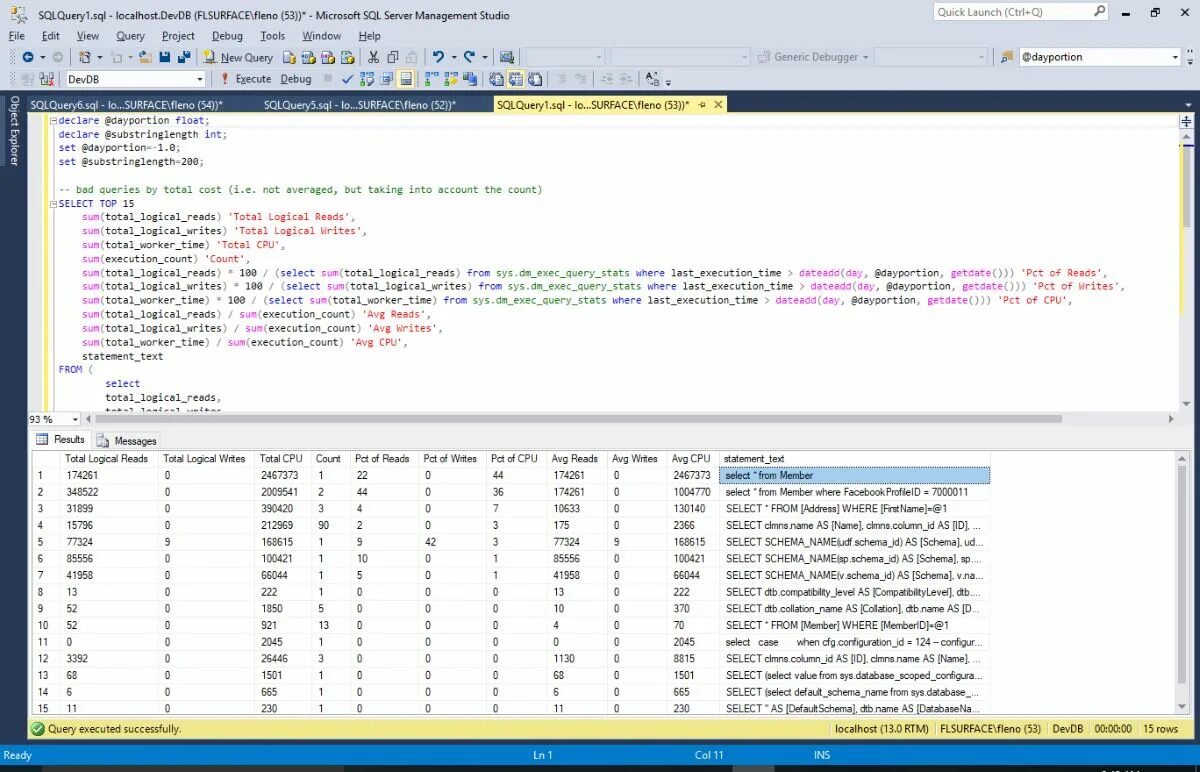Click the Open File folder icon

(146, 57)
